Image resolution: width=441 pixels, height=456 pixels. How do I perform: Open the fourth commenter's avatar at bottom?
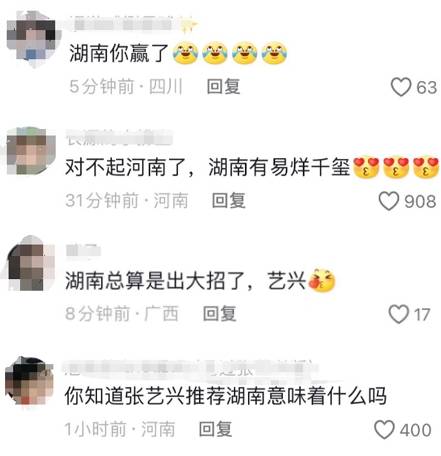[x=30, y=381]
